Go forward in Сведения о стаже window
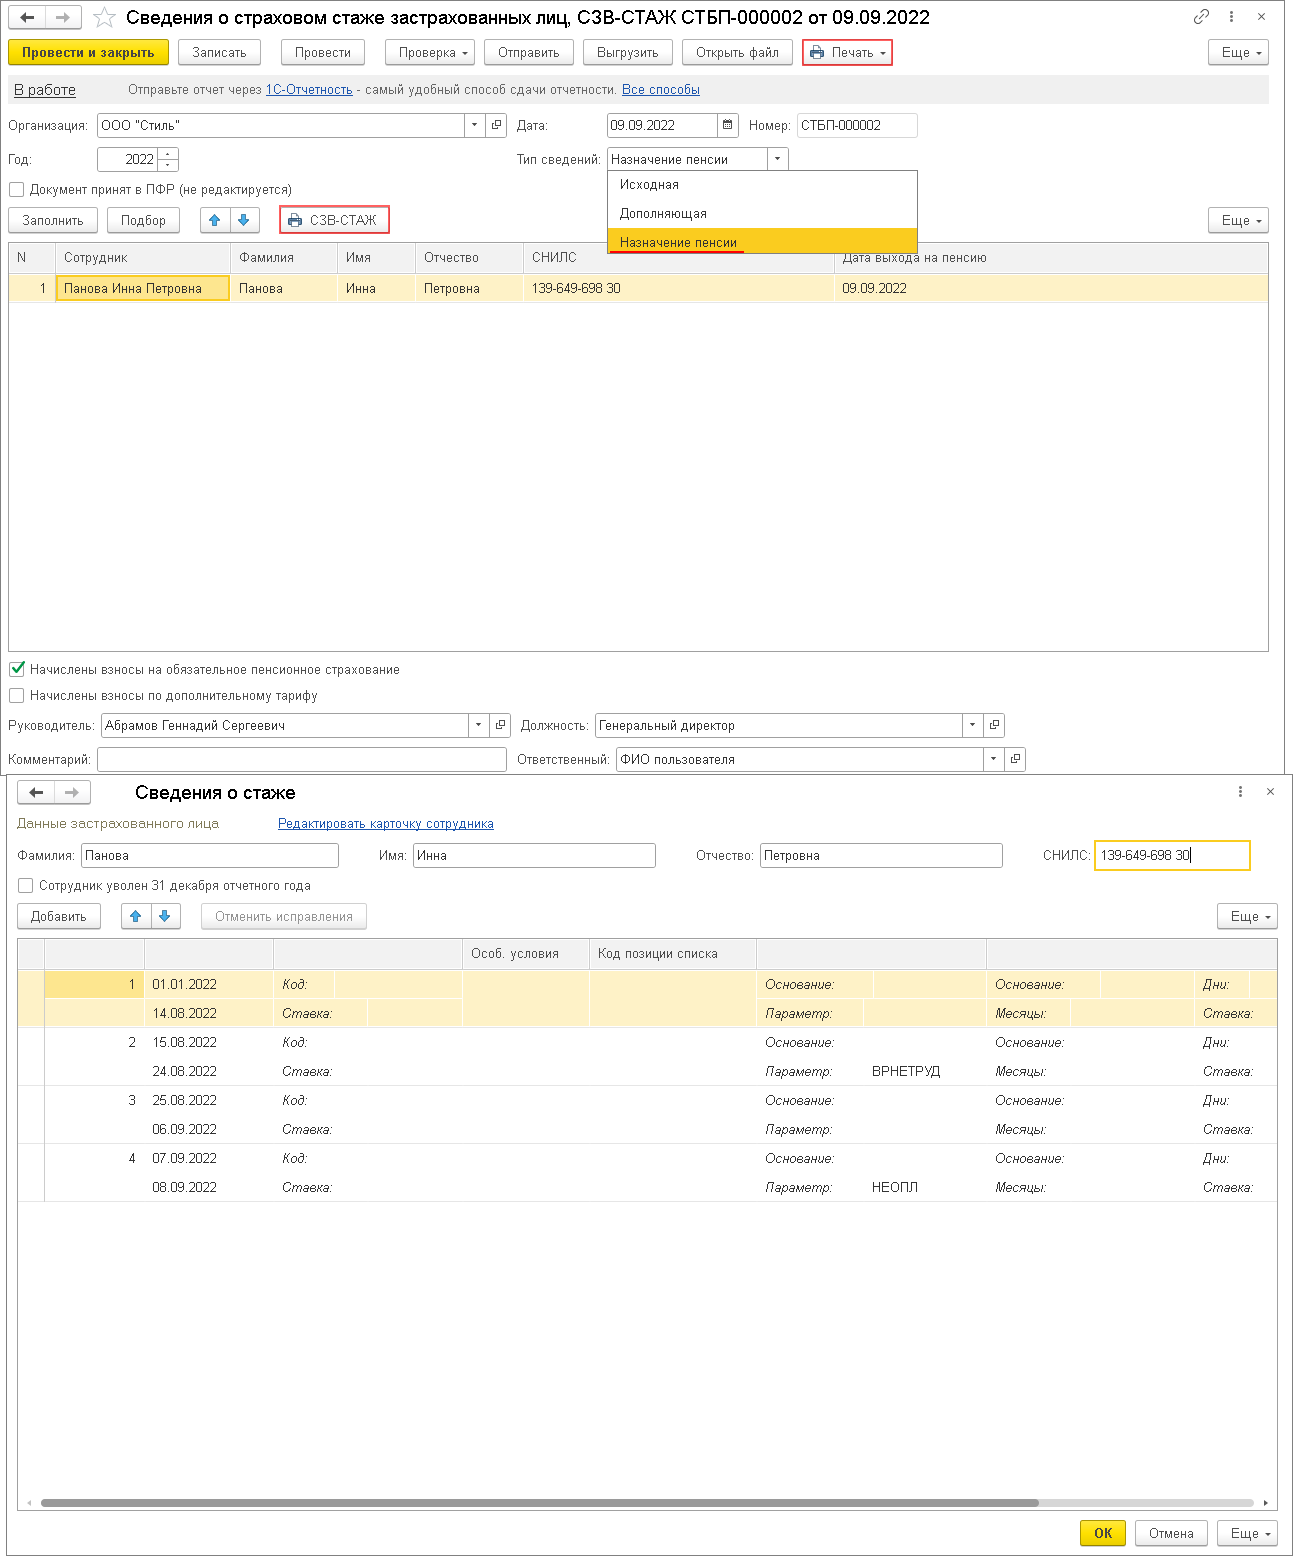 click(72, 792)
